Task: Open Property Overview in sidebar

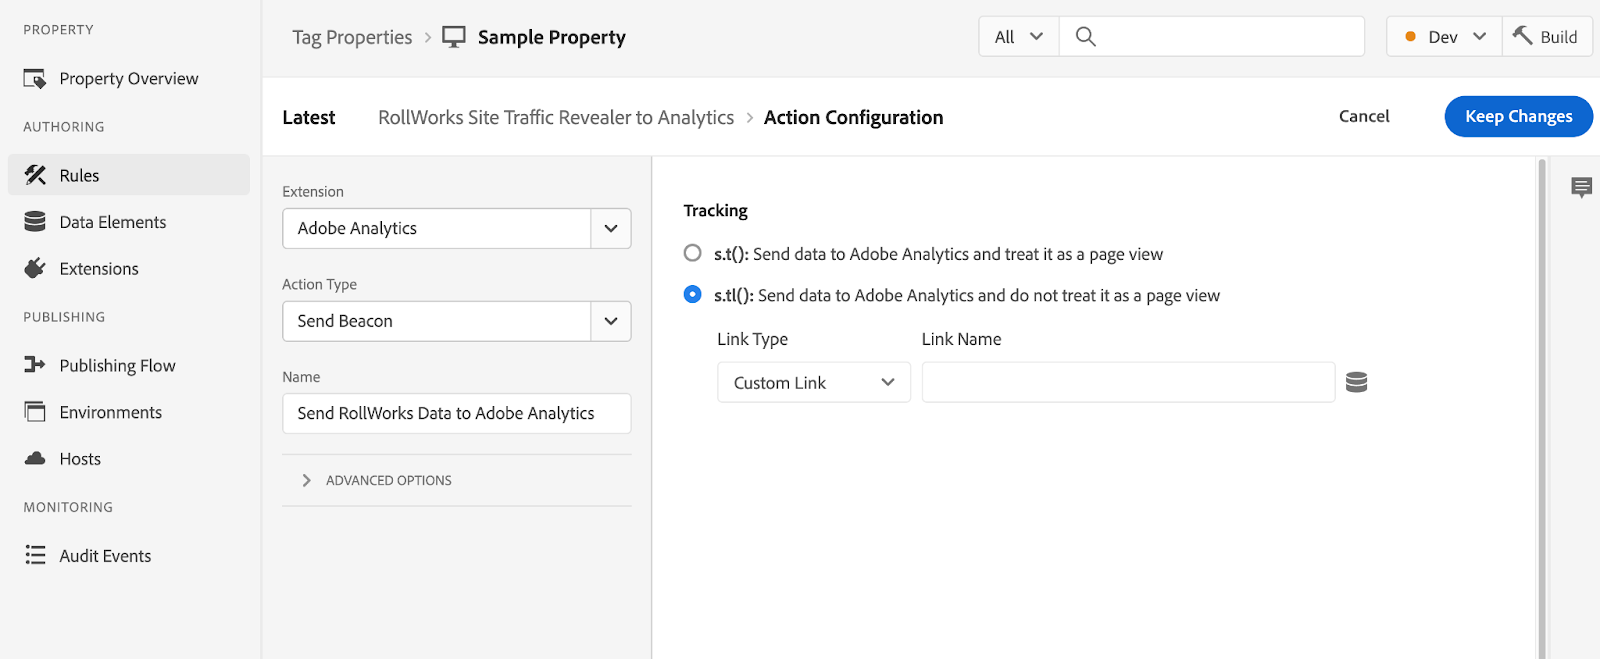Action: 129,78
